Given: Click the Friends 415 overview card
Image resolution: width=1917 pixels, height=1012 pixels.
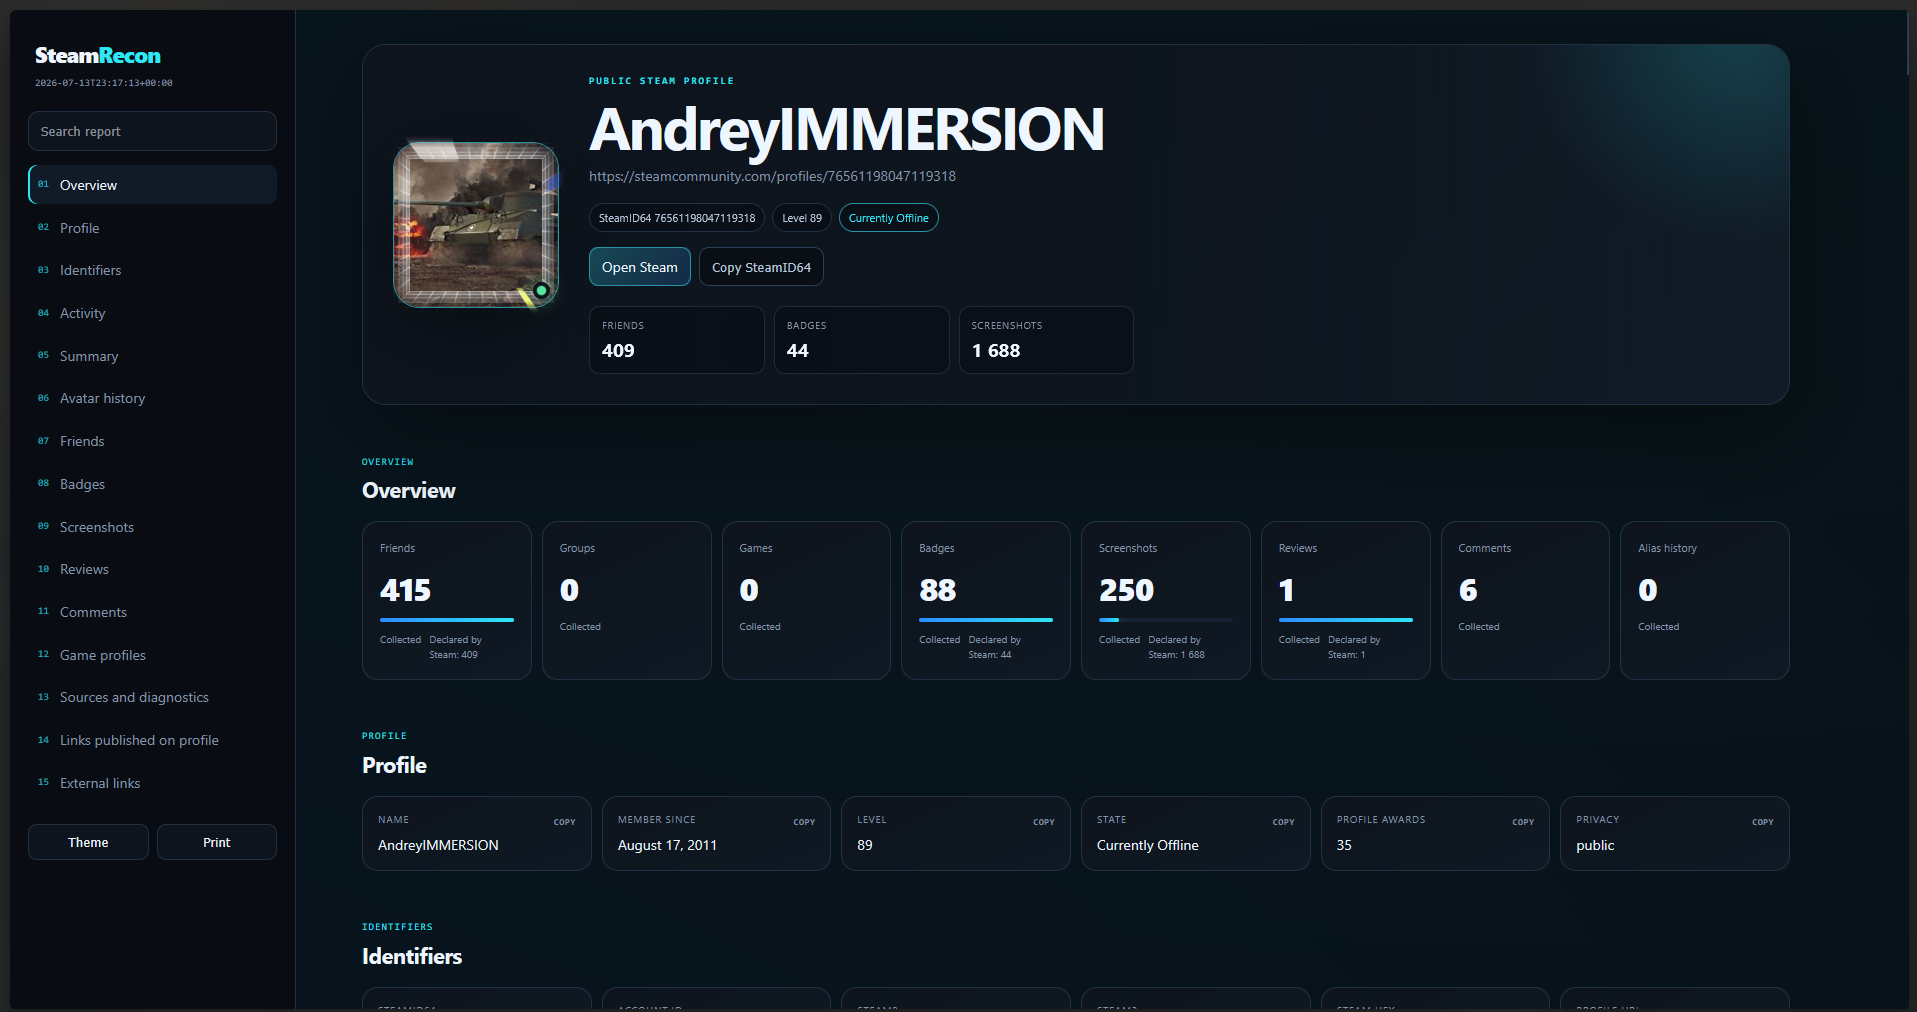Looking at the screenshot, I should coord(447,600).
